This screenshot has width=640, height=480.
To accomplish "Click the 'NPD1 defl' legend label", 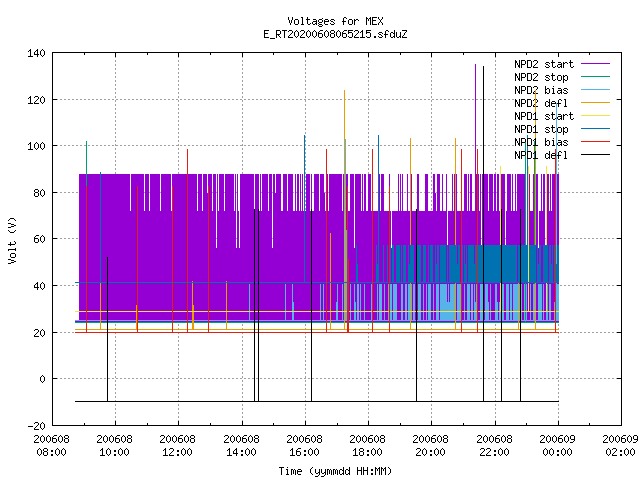I will tap(541, 156).
